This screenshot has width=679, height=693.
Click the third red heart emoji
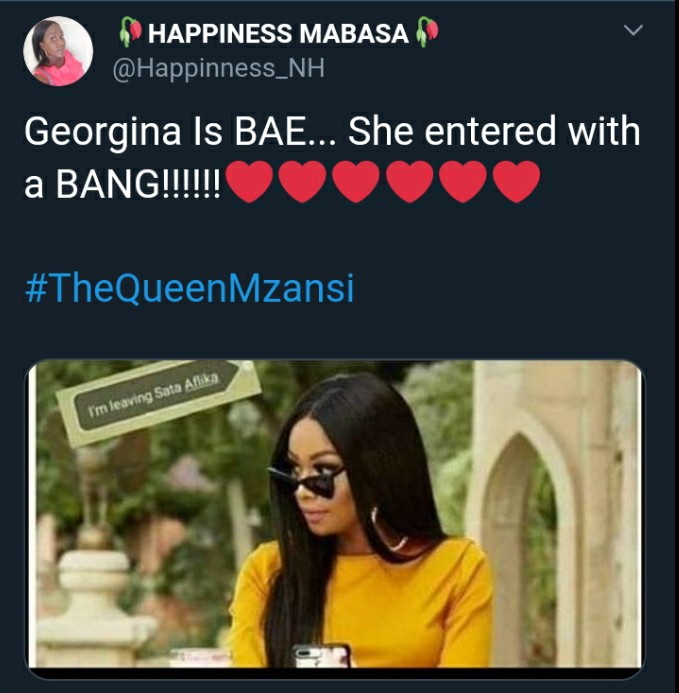coord(356,182)
